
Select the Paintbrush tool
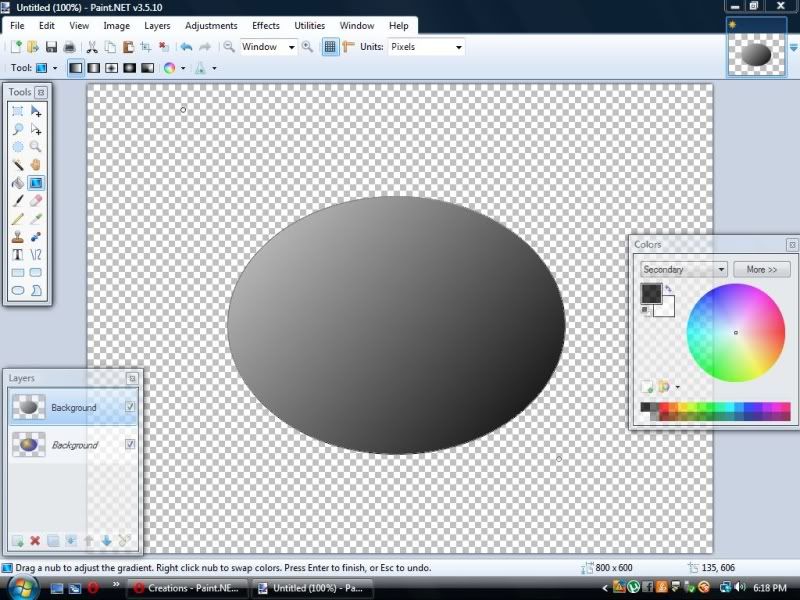click(18, 201)
